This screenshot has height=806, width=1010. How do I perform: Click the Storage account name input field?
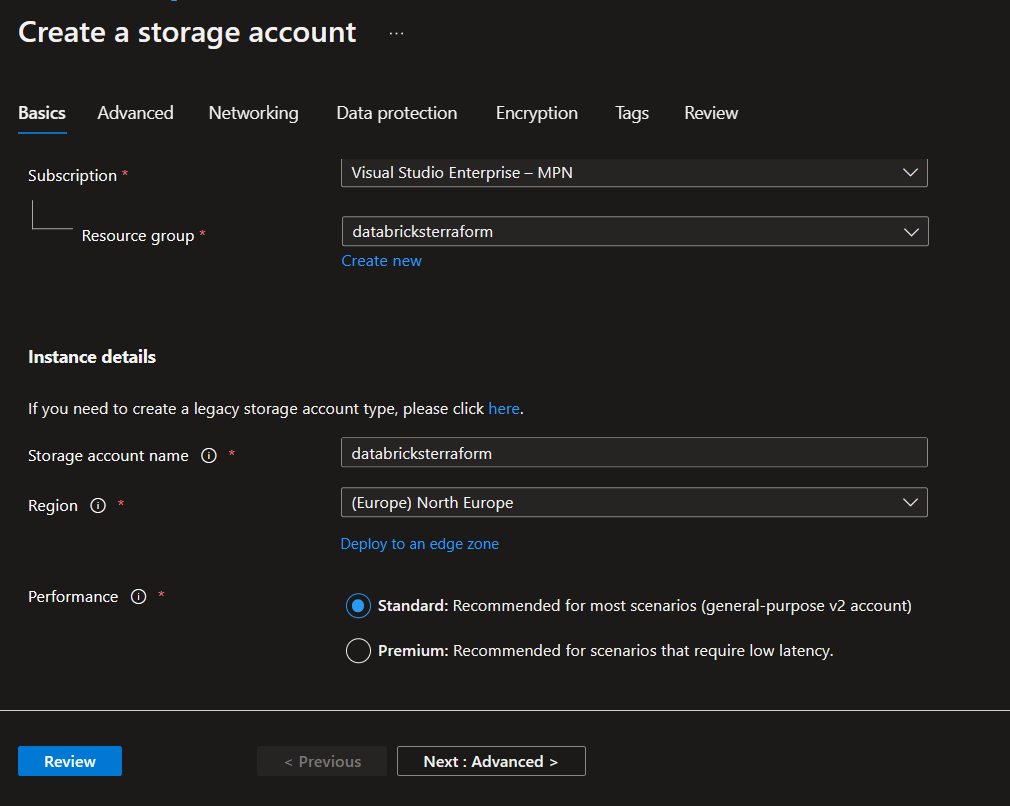click(634, 453)
